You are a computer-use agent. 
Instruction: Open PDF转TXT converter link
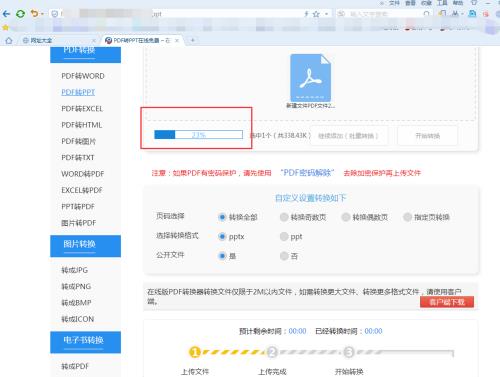(x=78, y=157)
